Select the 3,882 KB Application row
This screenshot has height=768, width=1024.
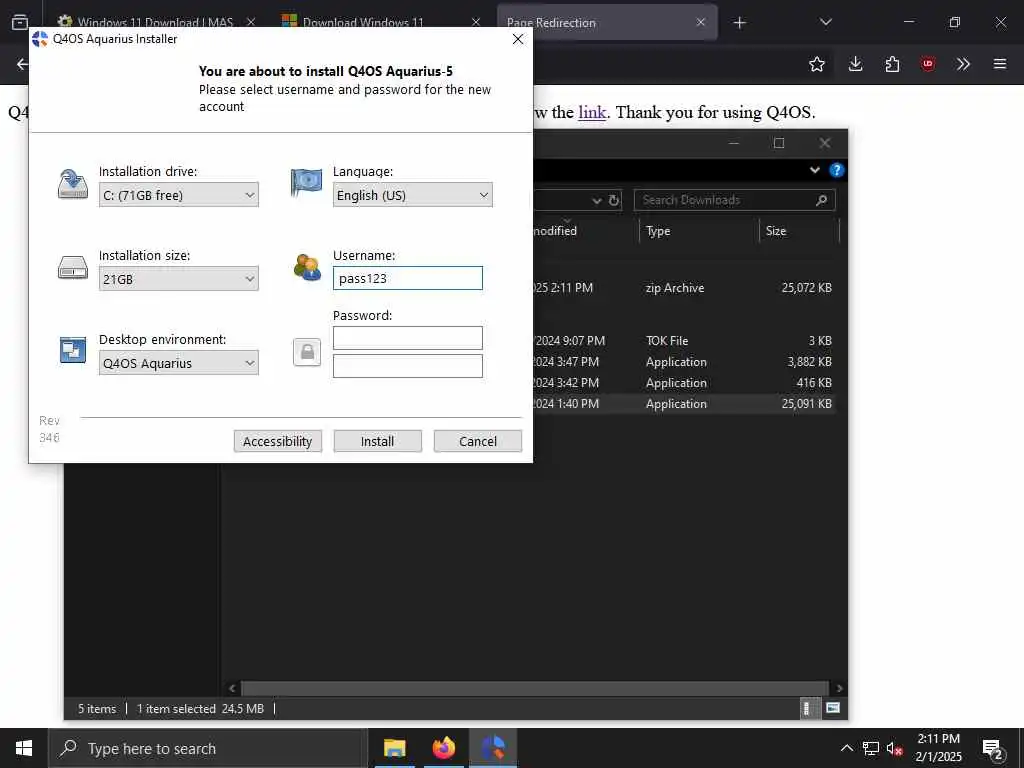pyautogui.click(x=684, y=362)
